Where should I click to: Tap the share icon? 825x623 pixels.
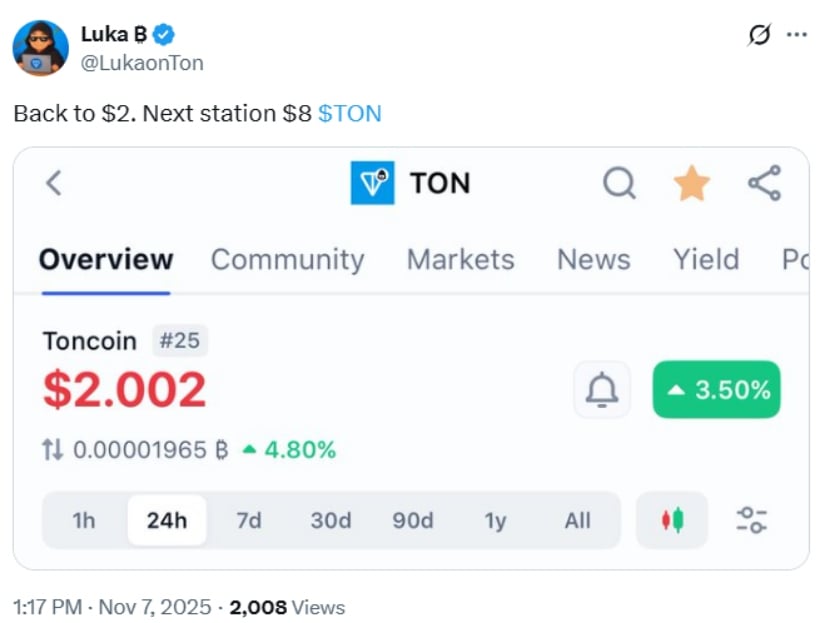764,183
